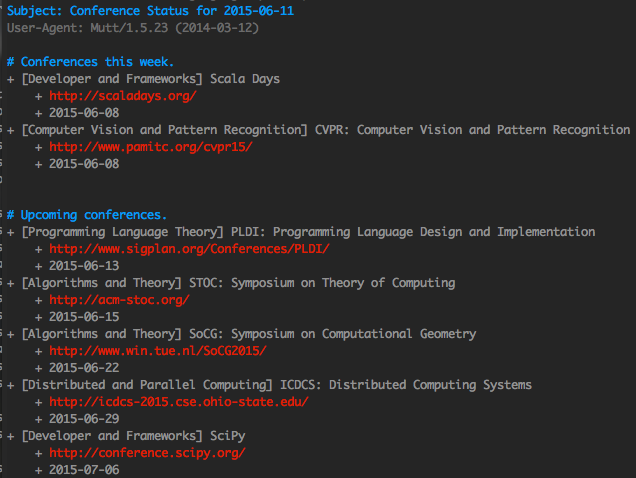Screen dimensions: 636x478
Task: Click the date 2015-06-08 under Scala Days
Action: [x=84, y=113]
